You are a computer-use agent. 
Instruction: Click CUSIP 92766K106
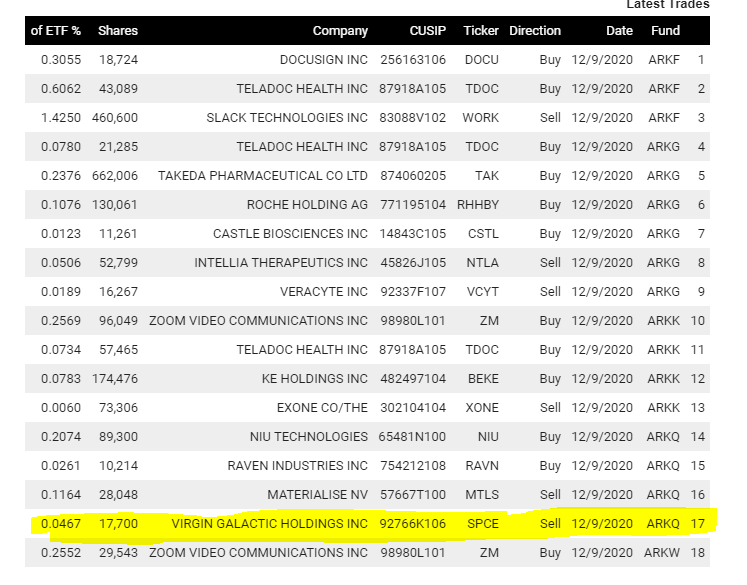[413, 524]
